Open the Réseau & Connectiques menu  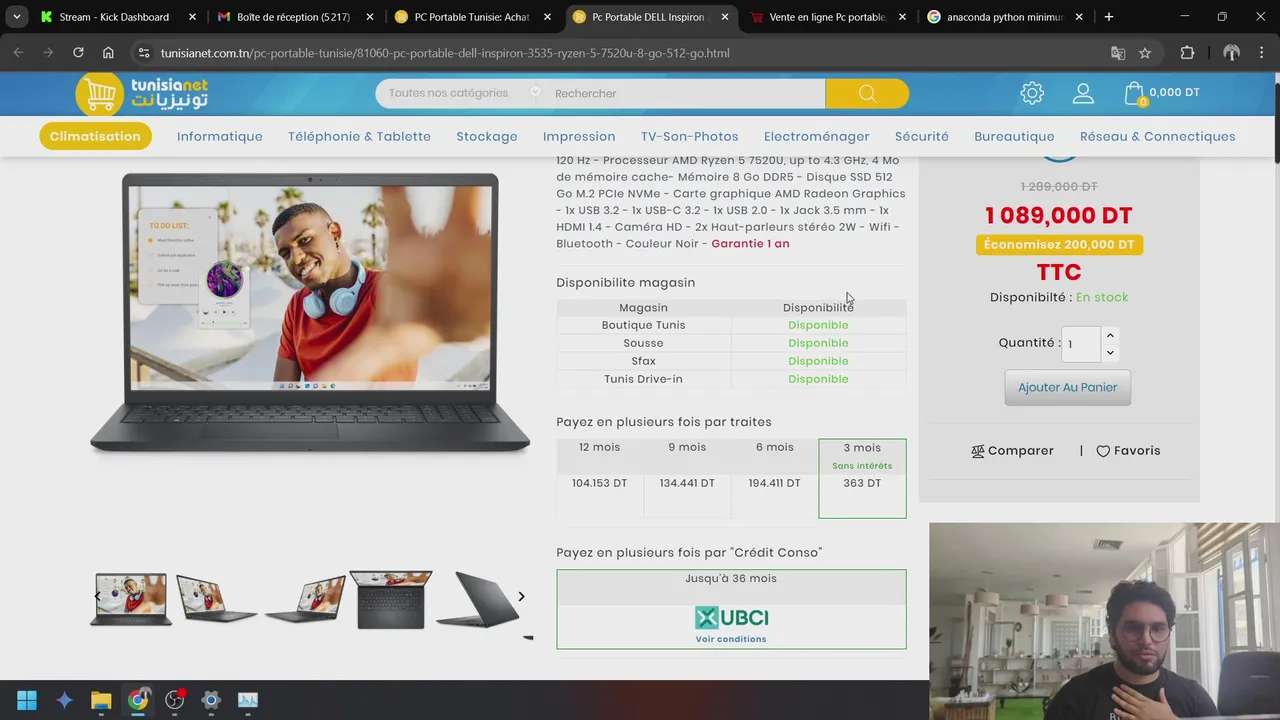[1158, 137]
